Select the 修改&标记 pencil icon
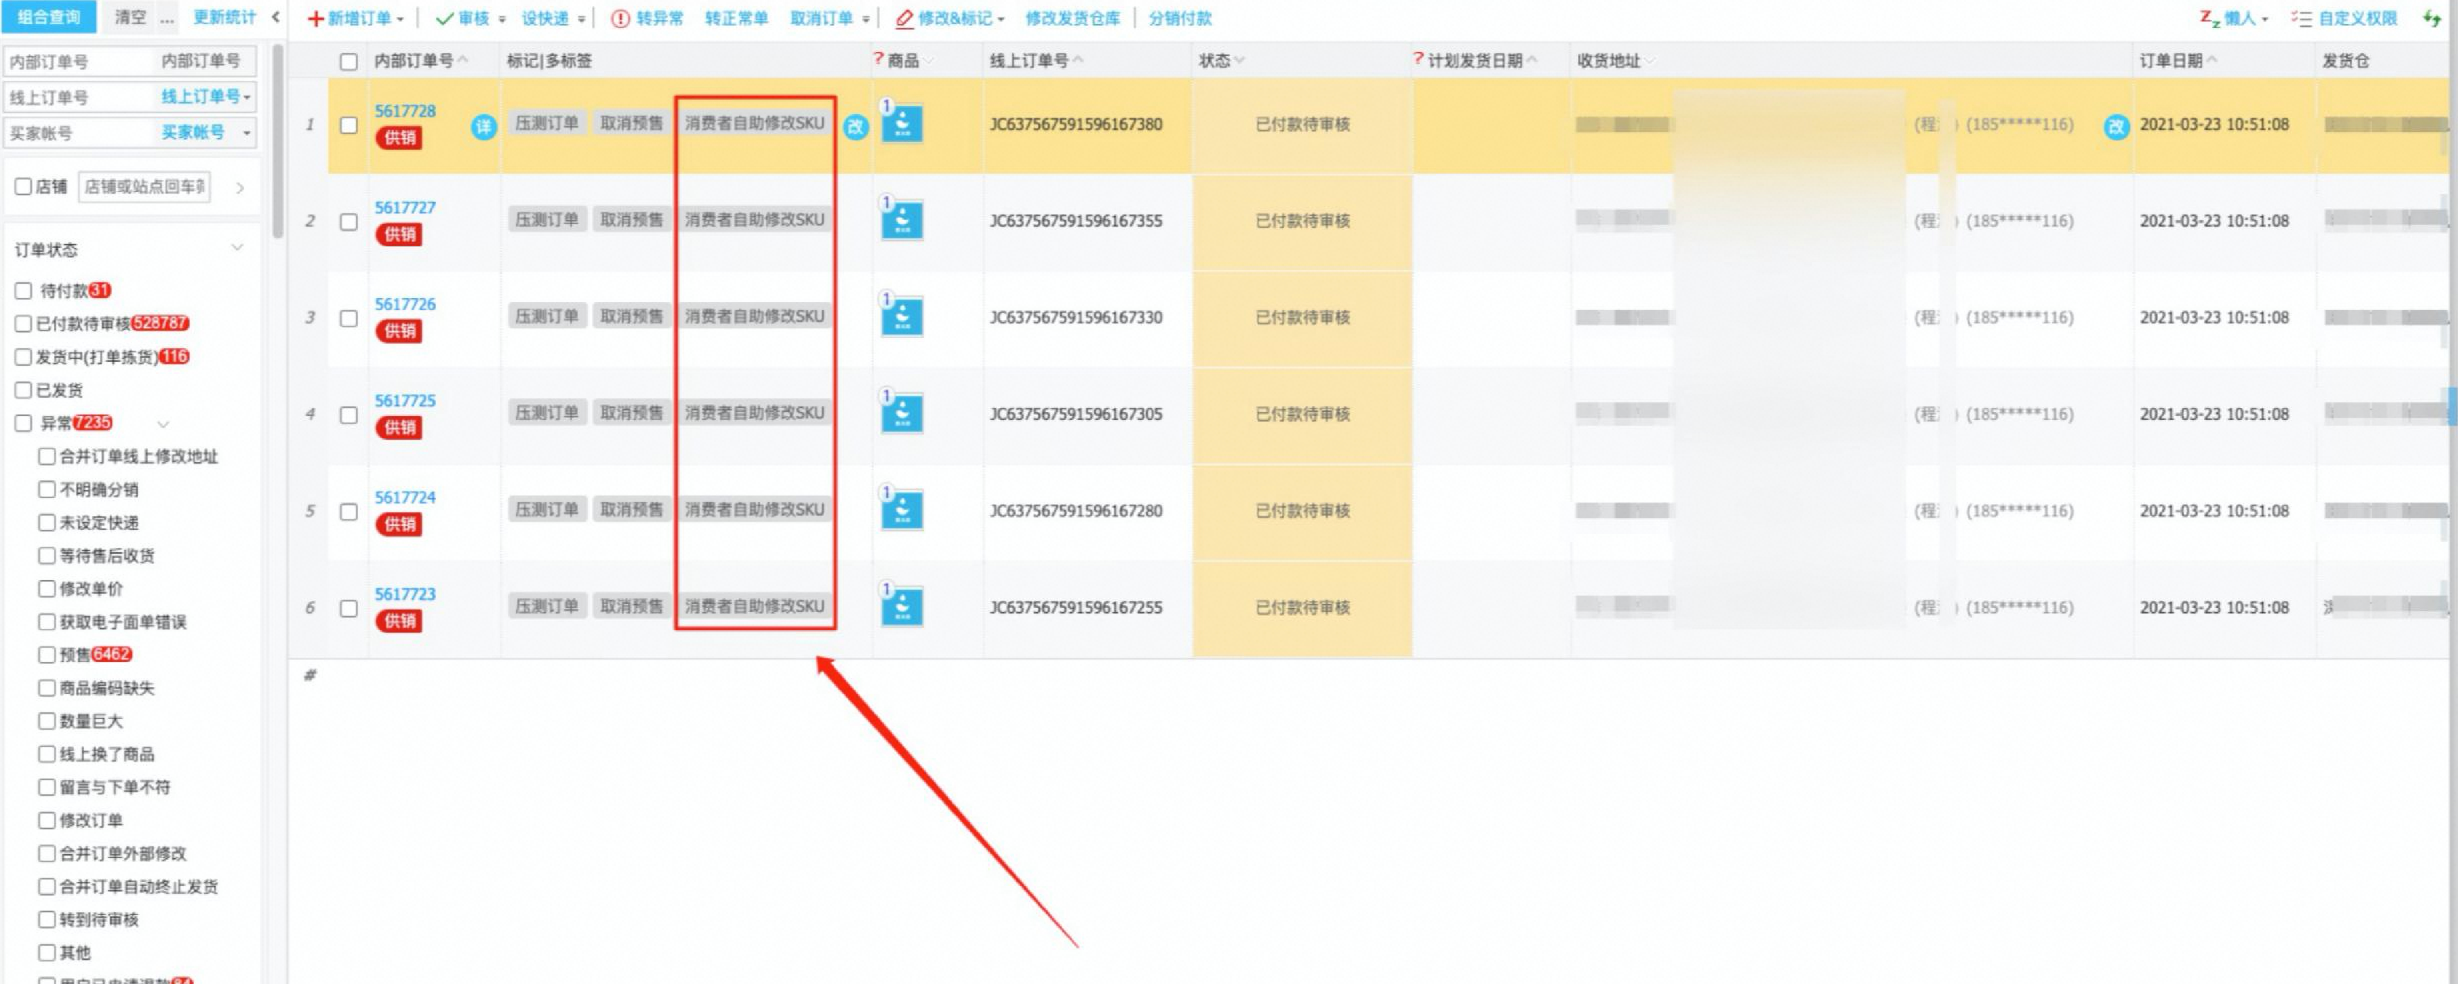 tap(903, 18)
